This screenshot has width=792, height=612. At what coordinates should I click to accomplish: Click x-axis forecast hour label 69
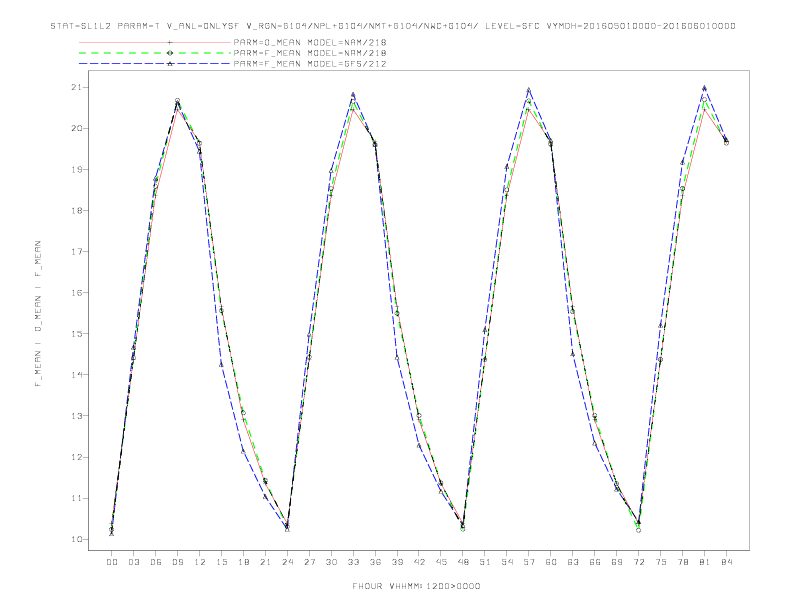tap(617, 562)
